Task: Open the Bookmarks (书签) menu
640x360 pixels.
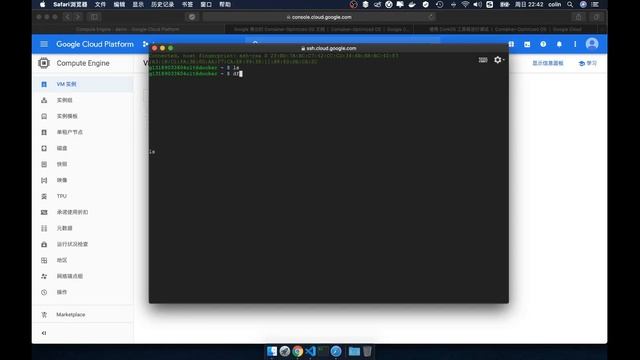Action: coord(187,4)
